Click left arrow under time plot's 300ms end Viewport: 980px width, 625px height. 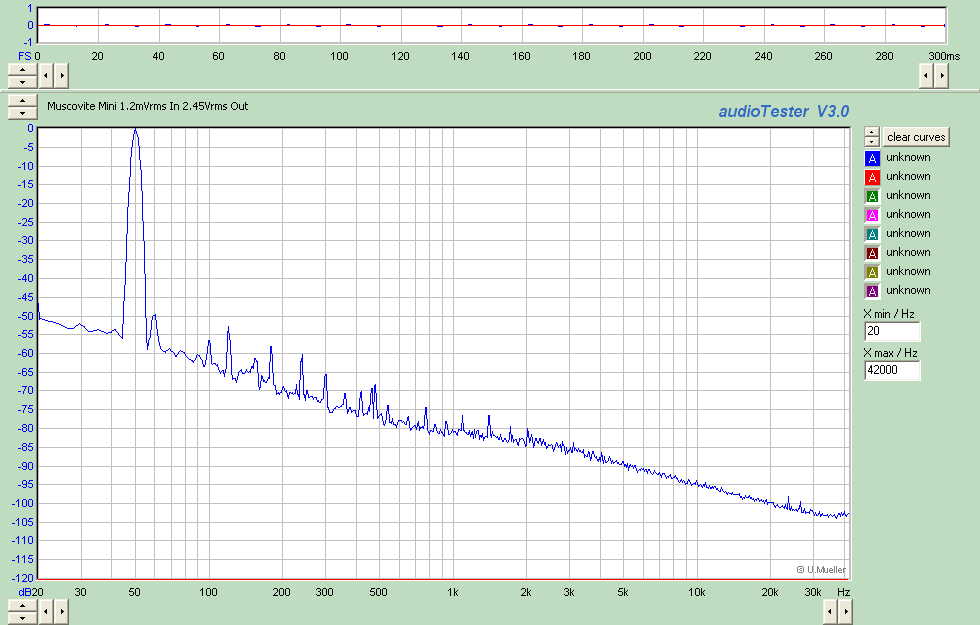(x=926, y=76)
